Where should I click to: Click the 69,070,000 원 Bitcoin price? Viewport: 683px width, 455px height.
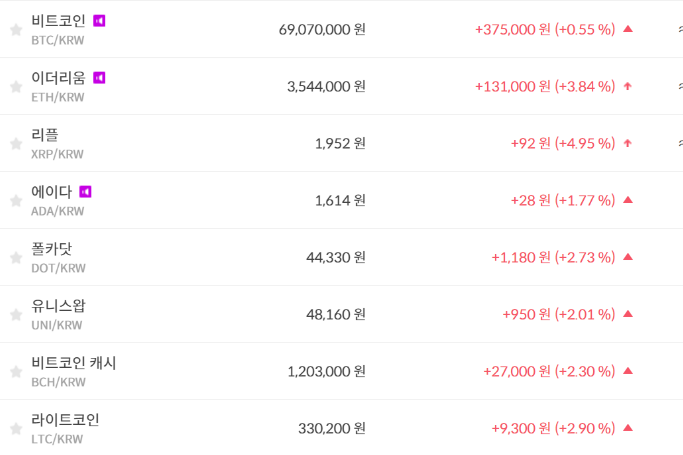coord(322,29)
